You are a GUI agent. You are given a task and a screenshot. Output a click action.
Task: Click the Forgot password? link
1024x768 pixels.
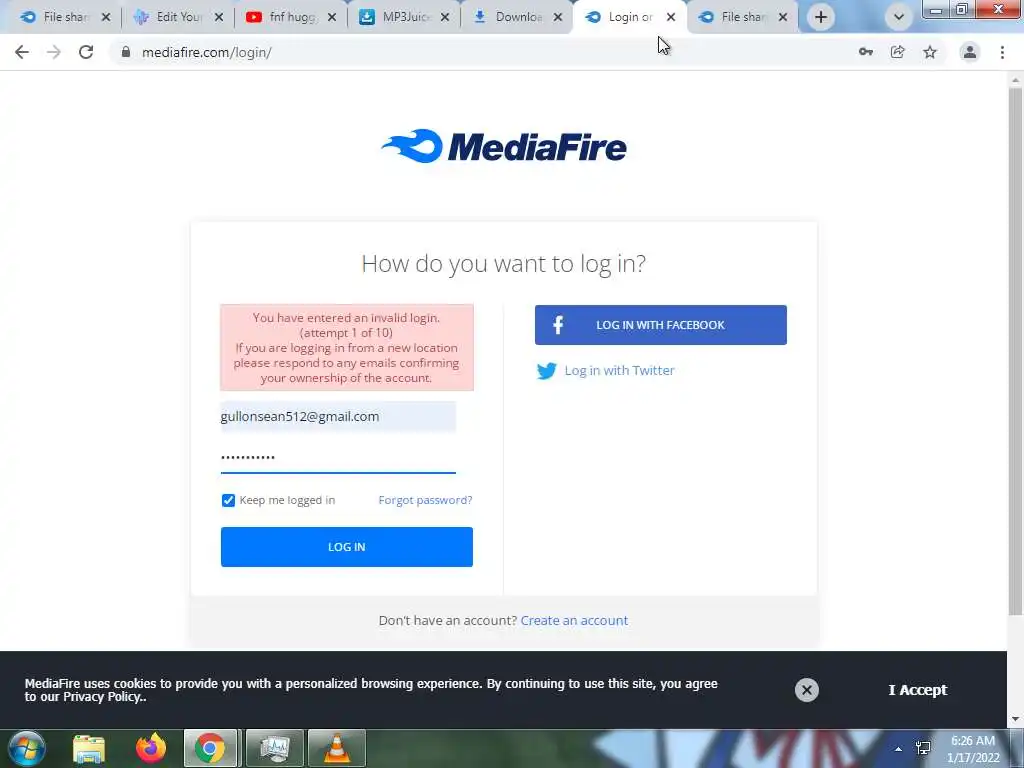(425, 500)
